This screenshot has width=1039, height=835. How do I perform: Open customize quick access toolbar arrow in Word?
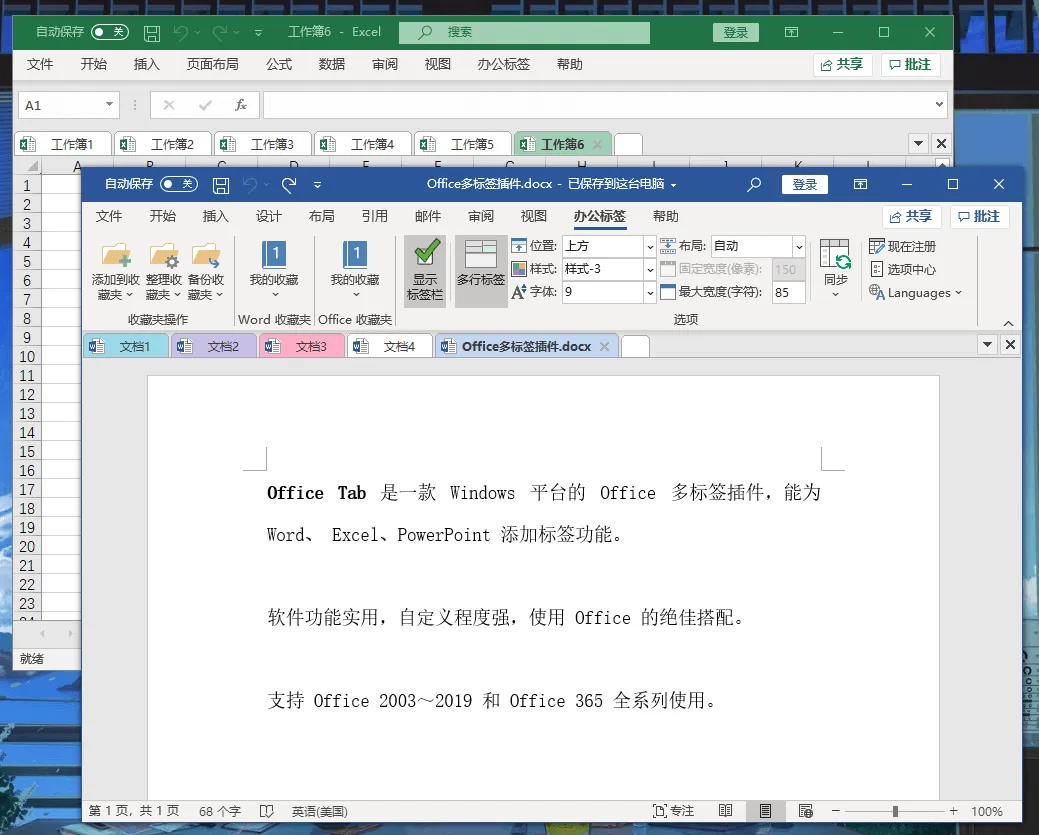pos(317,185)
